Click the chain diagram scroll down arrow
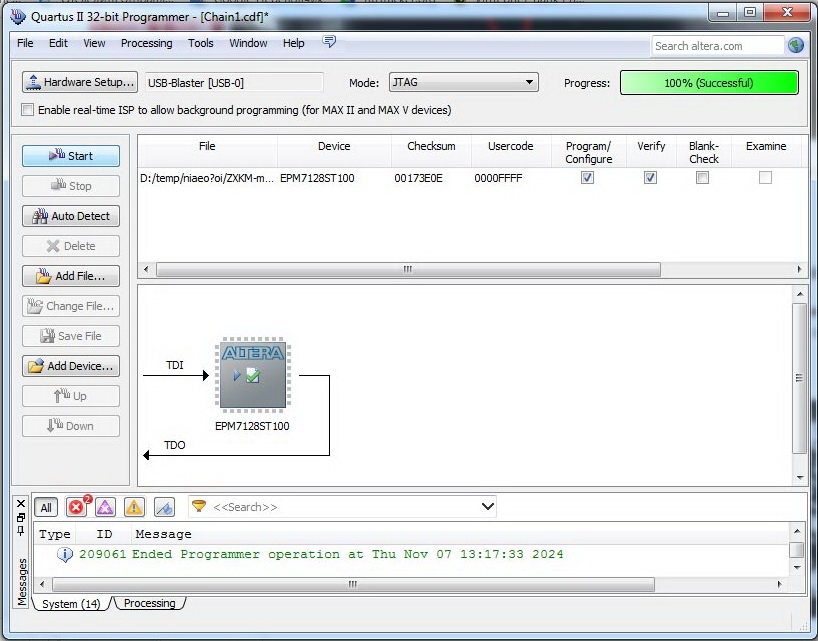The height and width of the screenshot is (641, 818). (x=800, y=477)
